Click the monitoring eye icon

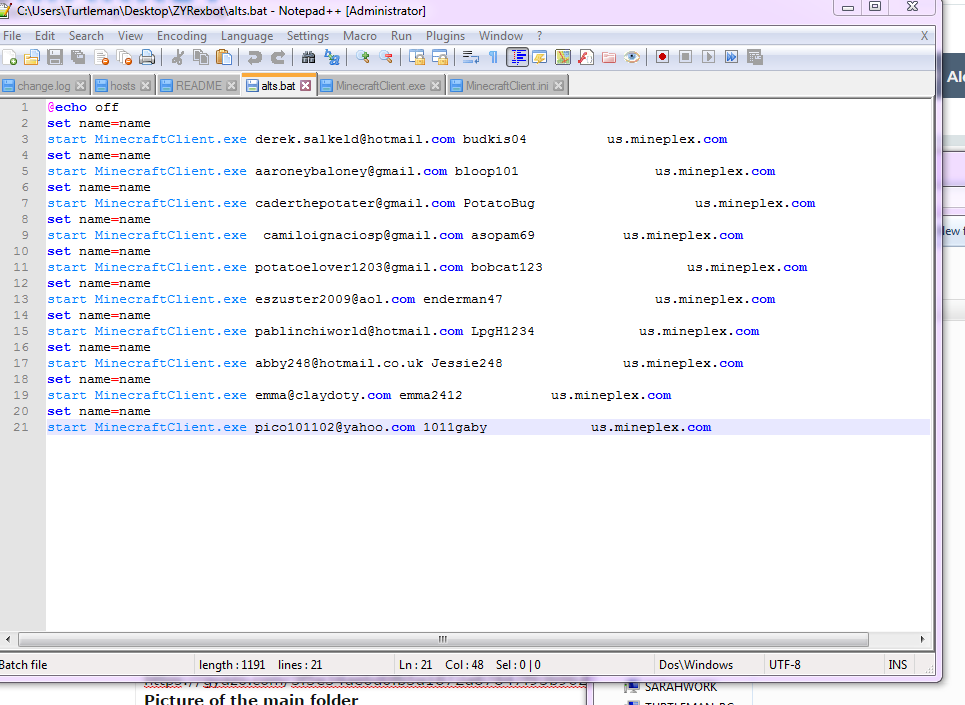(x=632, y=58)
